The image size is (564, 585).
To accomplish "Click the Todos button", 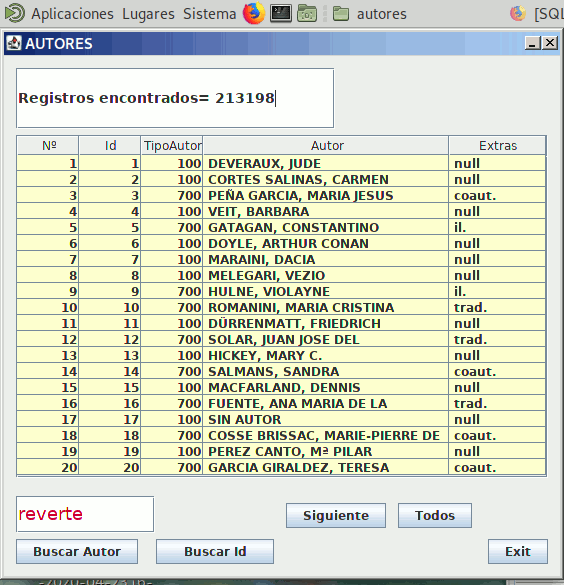I will [435, 515].
